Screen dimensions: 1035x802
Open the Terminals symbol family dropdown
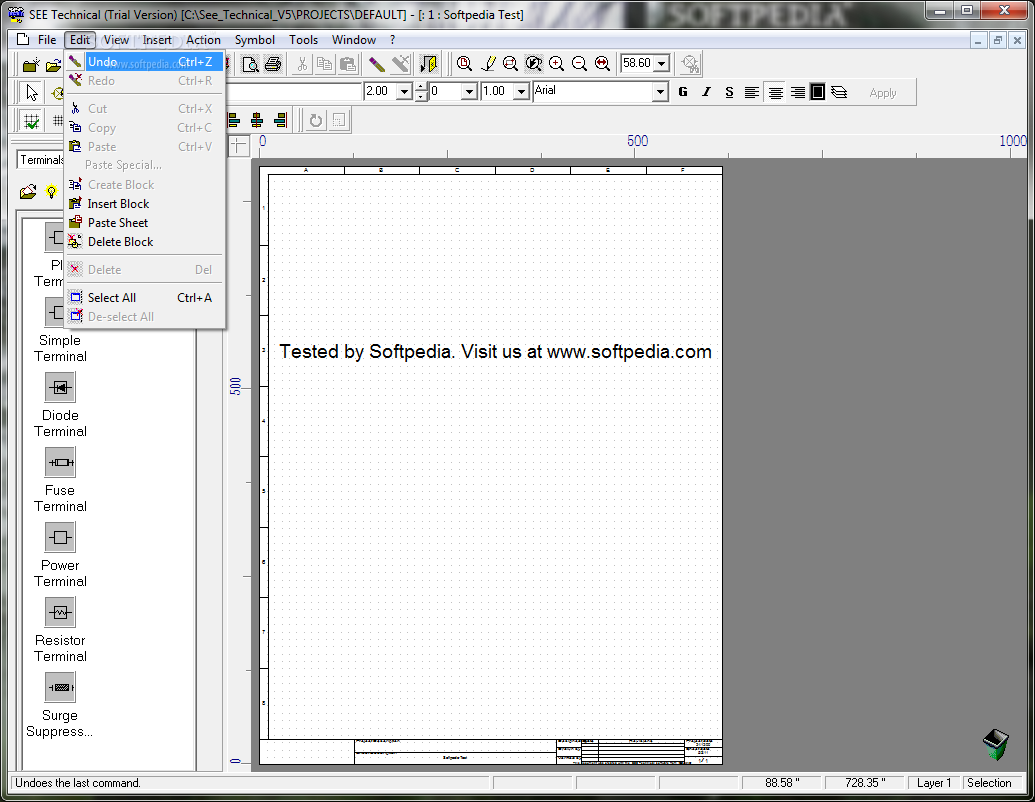tap(40, 160)
